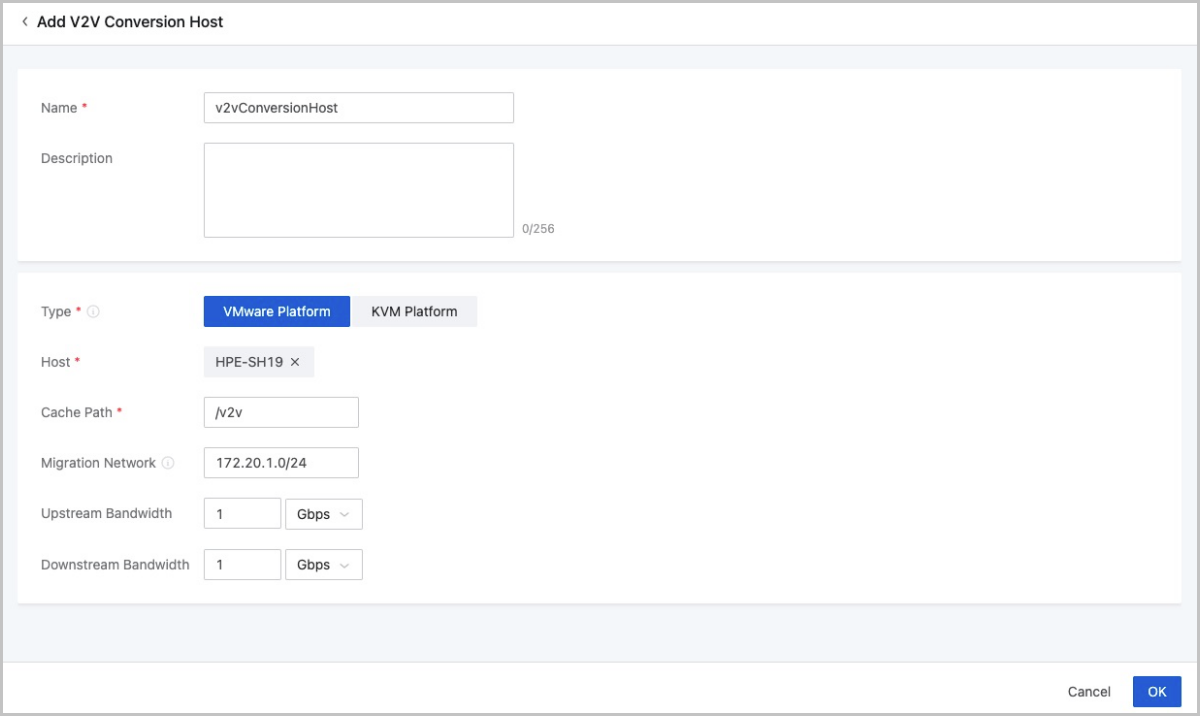The image size is (1200, 716).
Task: Click the Cache Path input field
Action: click(280, 413)
